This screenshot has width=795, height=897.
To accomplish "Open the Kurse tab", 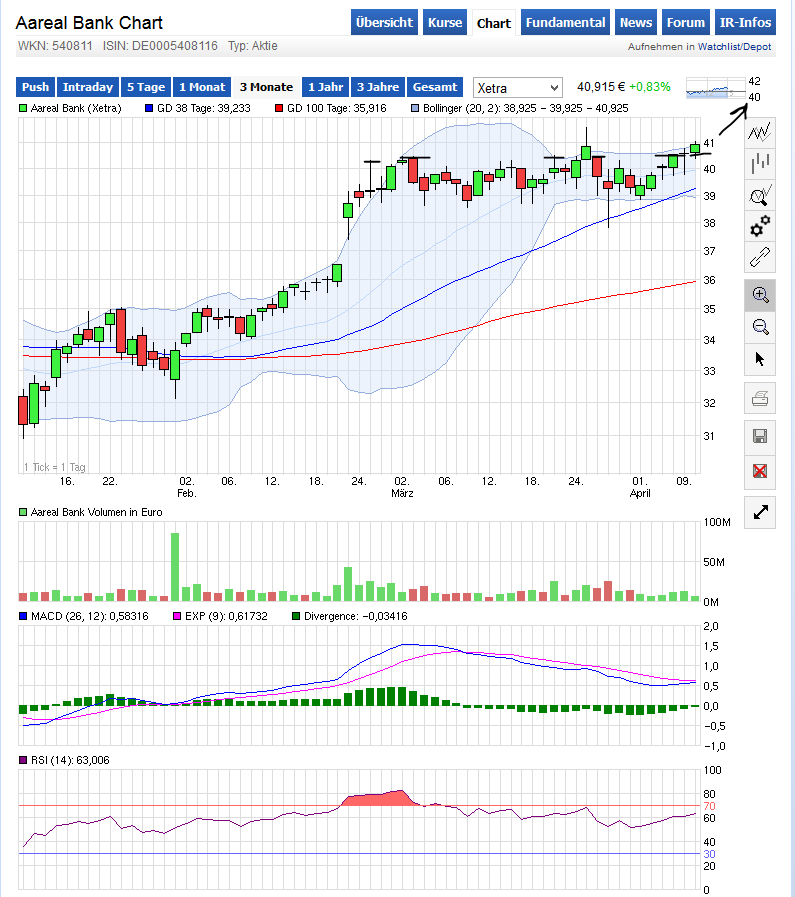I will point(445,22).
